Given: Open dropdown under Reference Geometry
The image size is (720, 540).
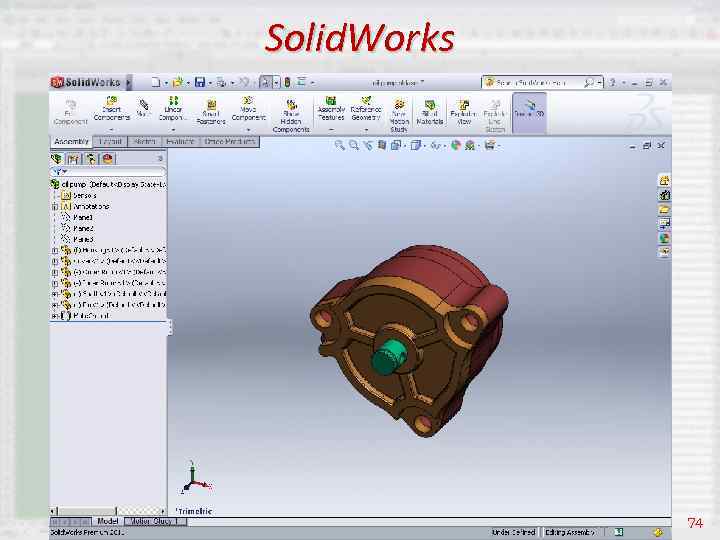Looking at the screenshot, I should (x=366, y=130).
